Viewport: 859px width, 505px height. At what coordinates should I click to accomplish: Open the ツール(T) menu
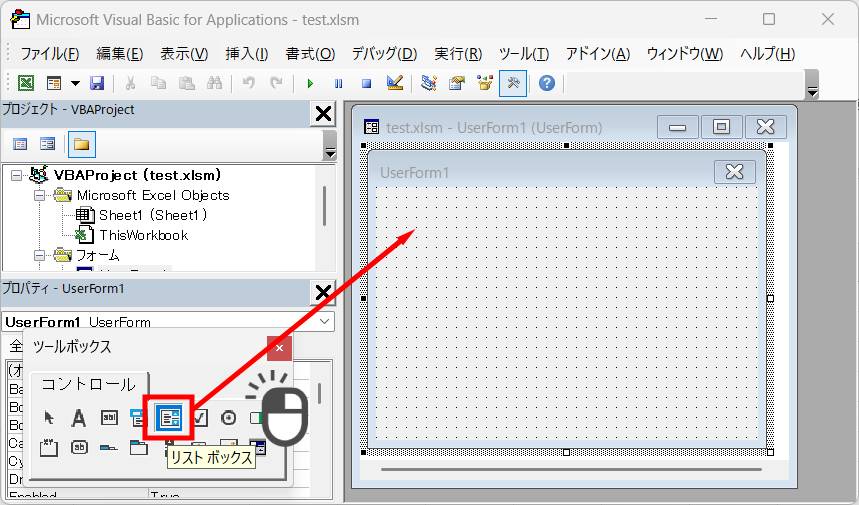[524, 54]
